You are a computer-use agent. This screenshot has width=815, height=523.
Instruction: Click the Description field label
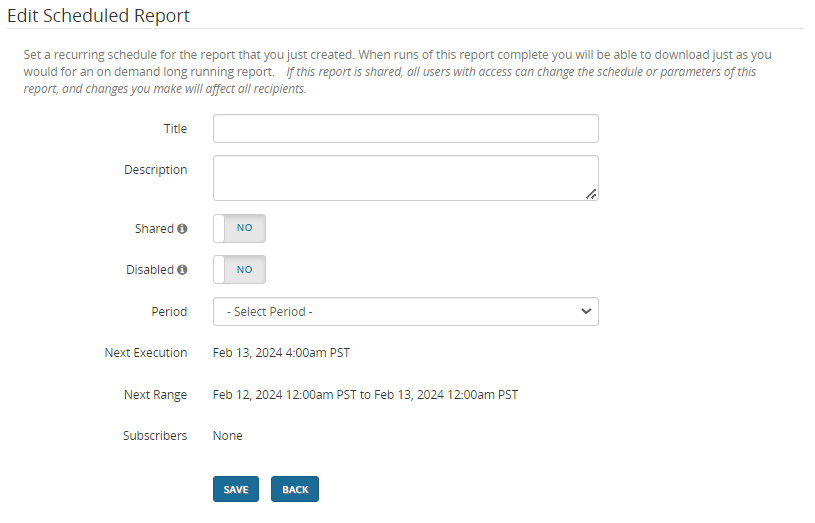coord(155,170)
